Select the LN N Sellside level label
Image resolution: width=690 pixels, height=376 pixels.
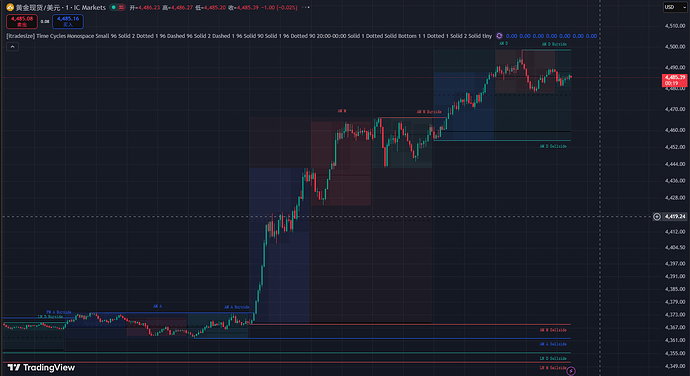[x=553, y=368]
